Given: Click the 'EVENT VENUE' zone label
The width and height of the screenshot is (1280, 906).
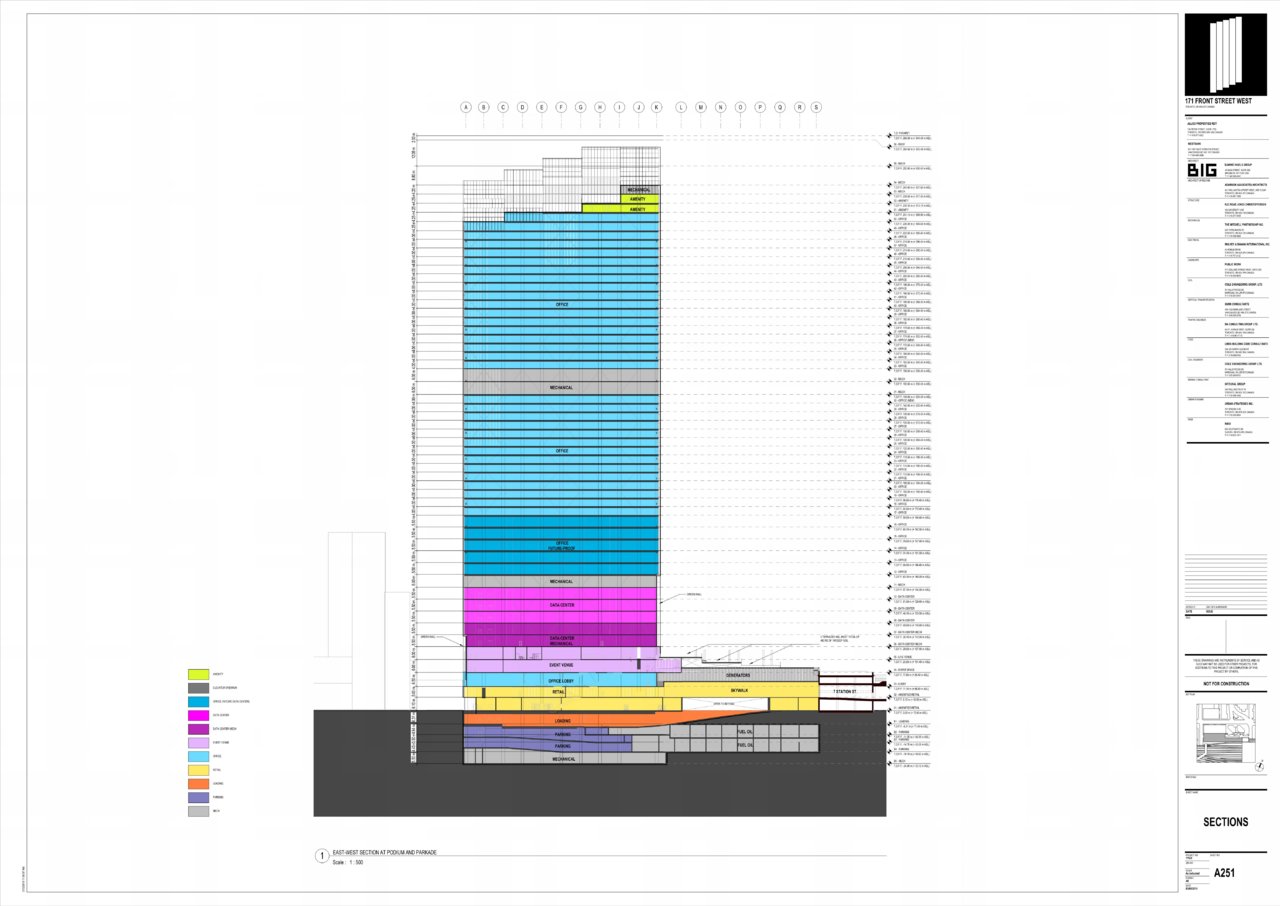Looking at the screenshot, I should tap(561, 665).
